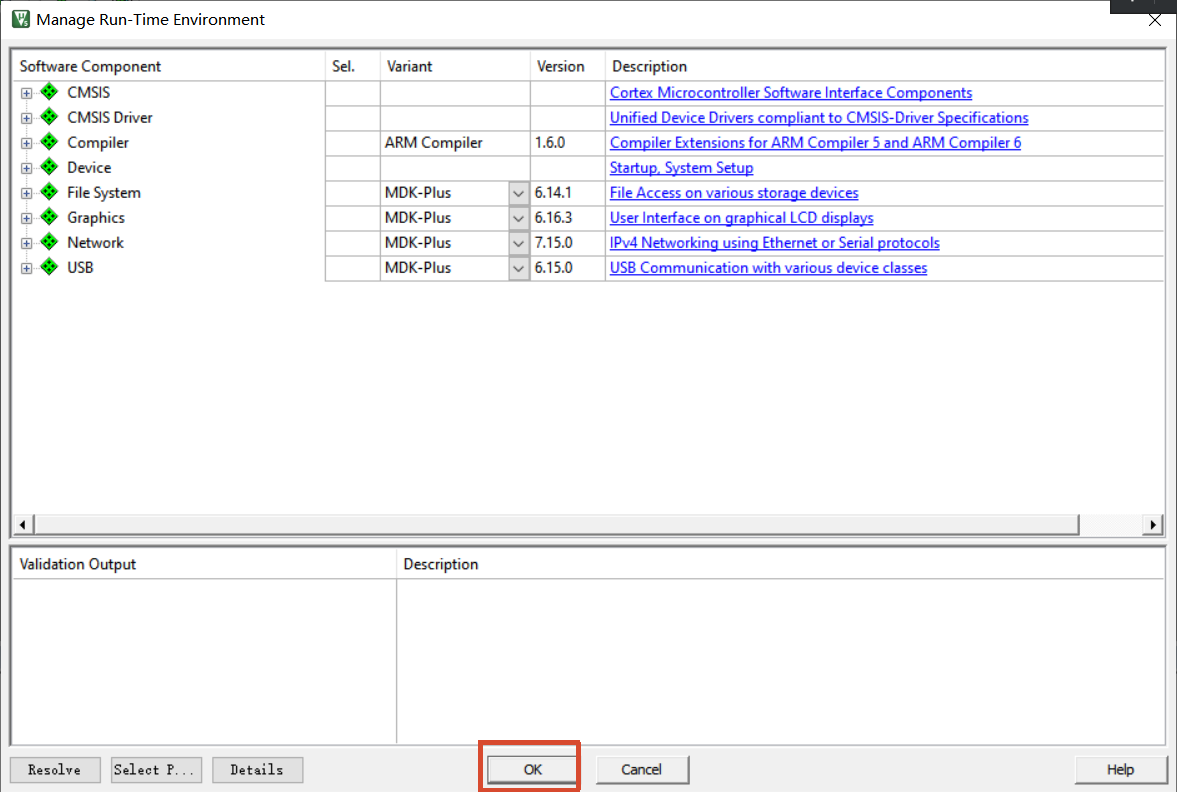Viewport: 1177px width, 792px height.
Task: Open File Access on various storage devices link
Action: point(733,193)
